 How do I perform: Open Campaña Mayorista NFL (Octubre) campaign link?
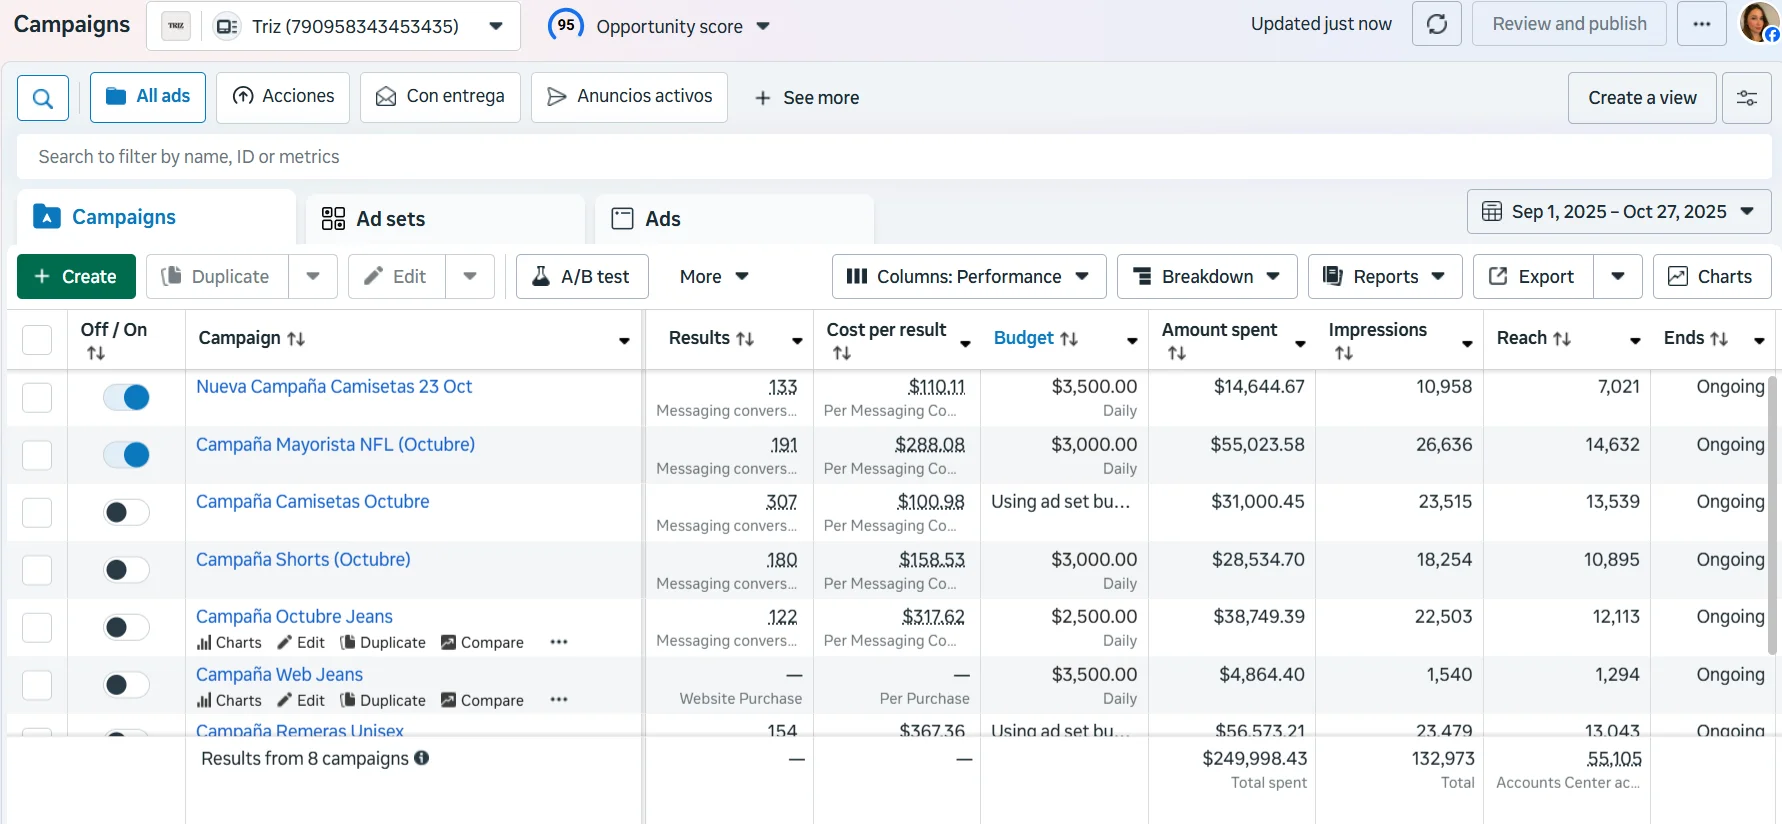click(x=335, y=444)
